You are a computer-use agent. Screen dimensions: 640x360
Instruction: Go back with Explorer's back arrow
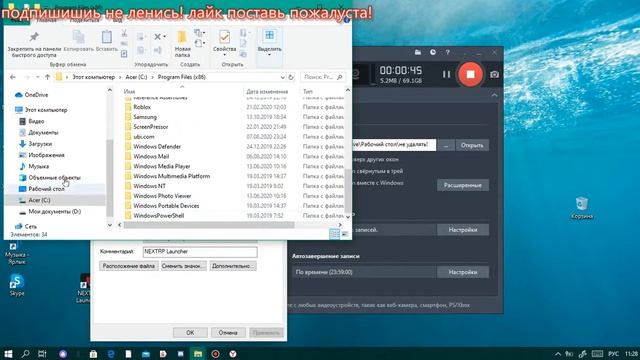(13, 77)
